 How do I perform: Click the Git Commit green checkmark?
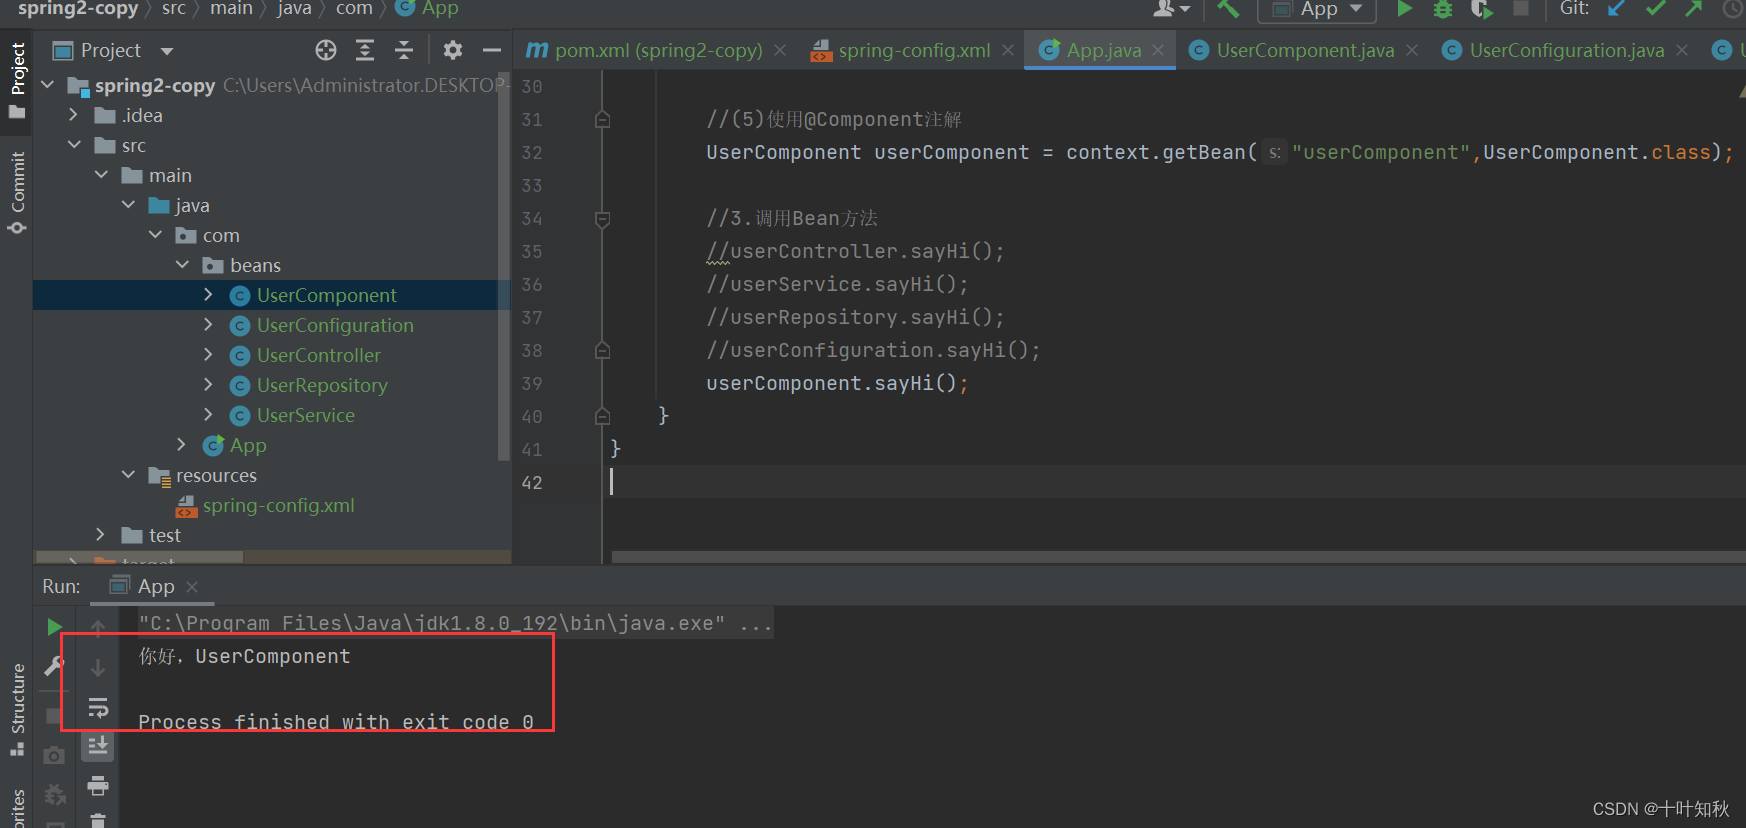click(x=1655, y=9)
